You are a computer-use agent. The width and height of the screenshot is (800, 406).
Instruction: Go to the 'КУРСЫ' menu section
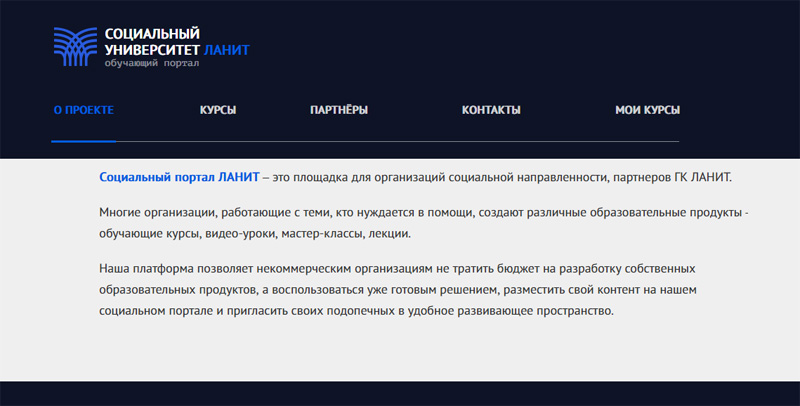point(218,110)
